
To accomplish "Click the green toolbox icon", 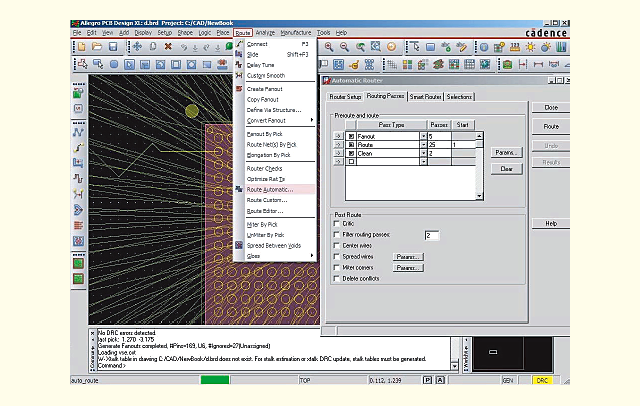I will tap(507, 64).
